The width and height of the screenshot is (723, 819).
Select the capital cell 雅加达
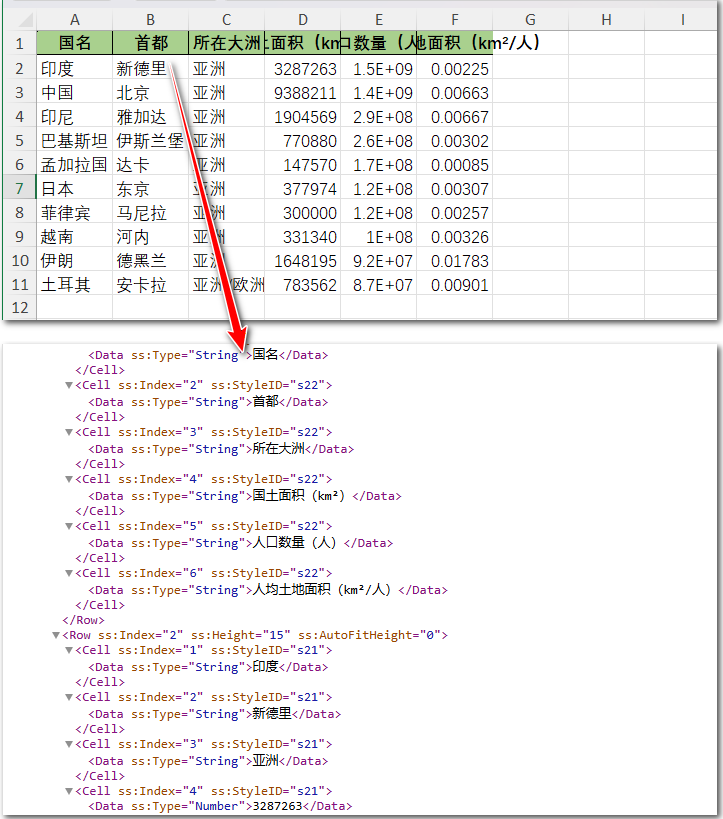pos(150,117)
